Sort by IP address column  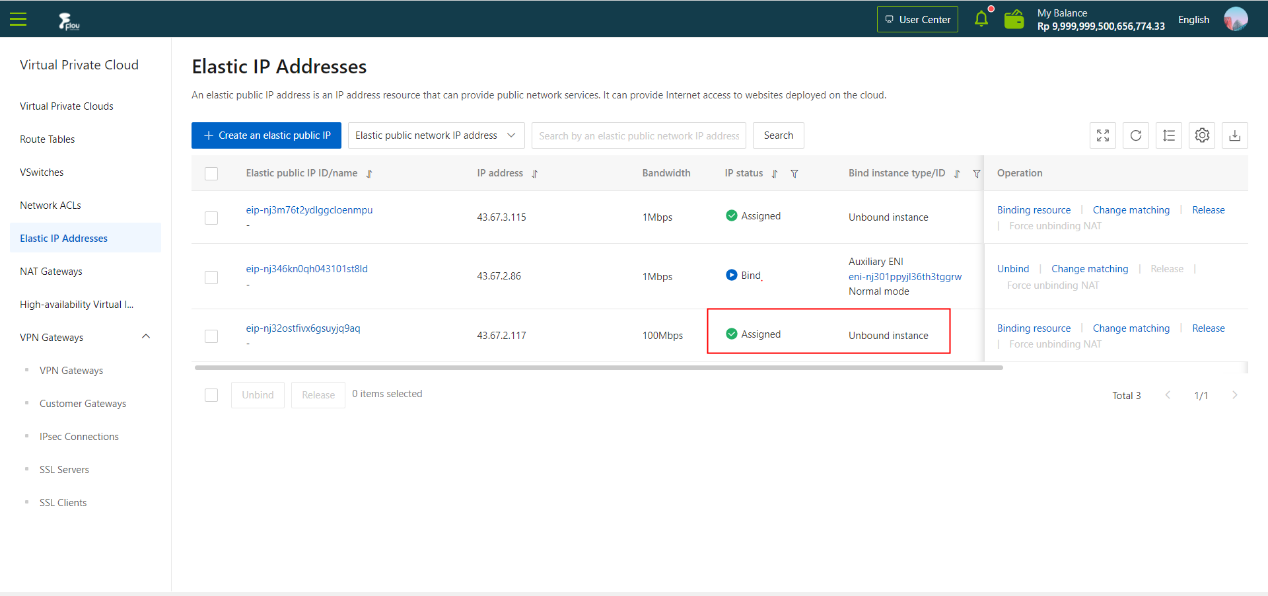(x=535, y=174)
